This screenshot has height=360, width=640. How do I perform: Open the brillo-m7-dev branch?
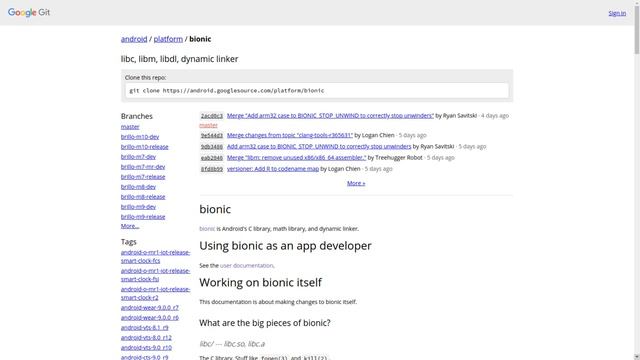pos(138,157)
